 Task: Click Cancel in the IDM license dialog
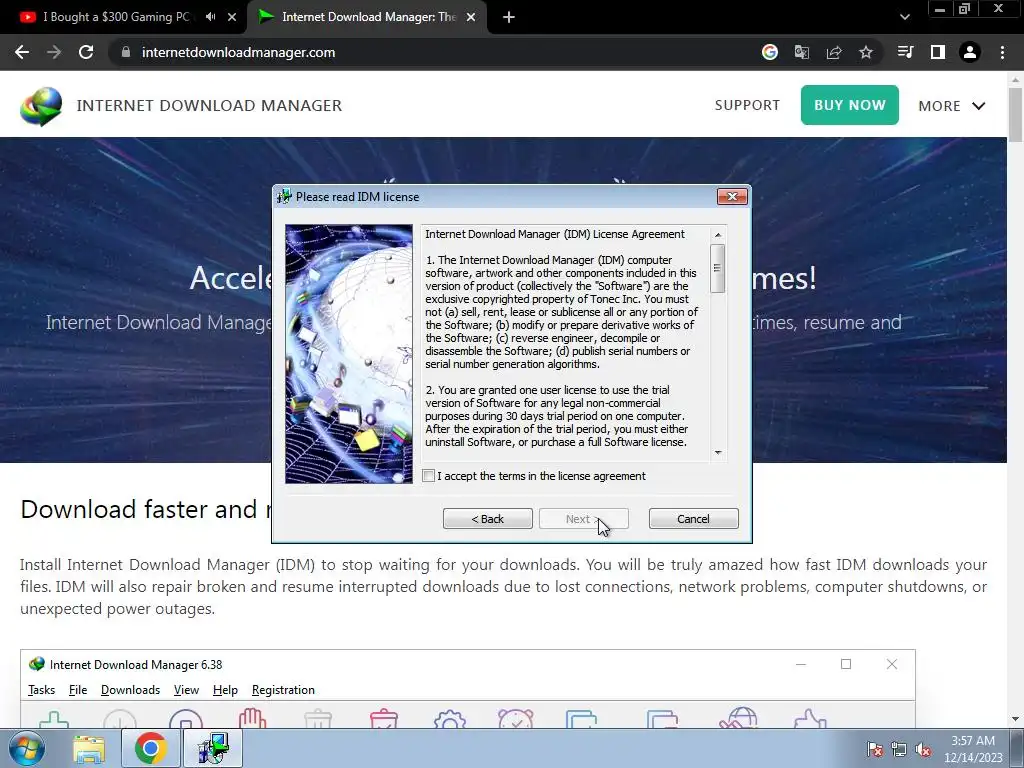[694, 519]
